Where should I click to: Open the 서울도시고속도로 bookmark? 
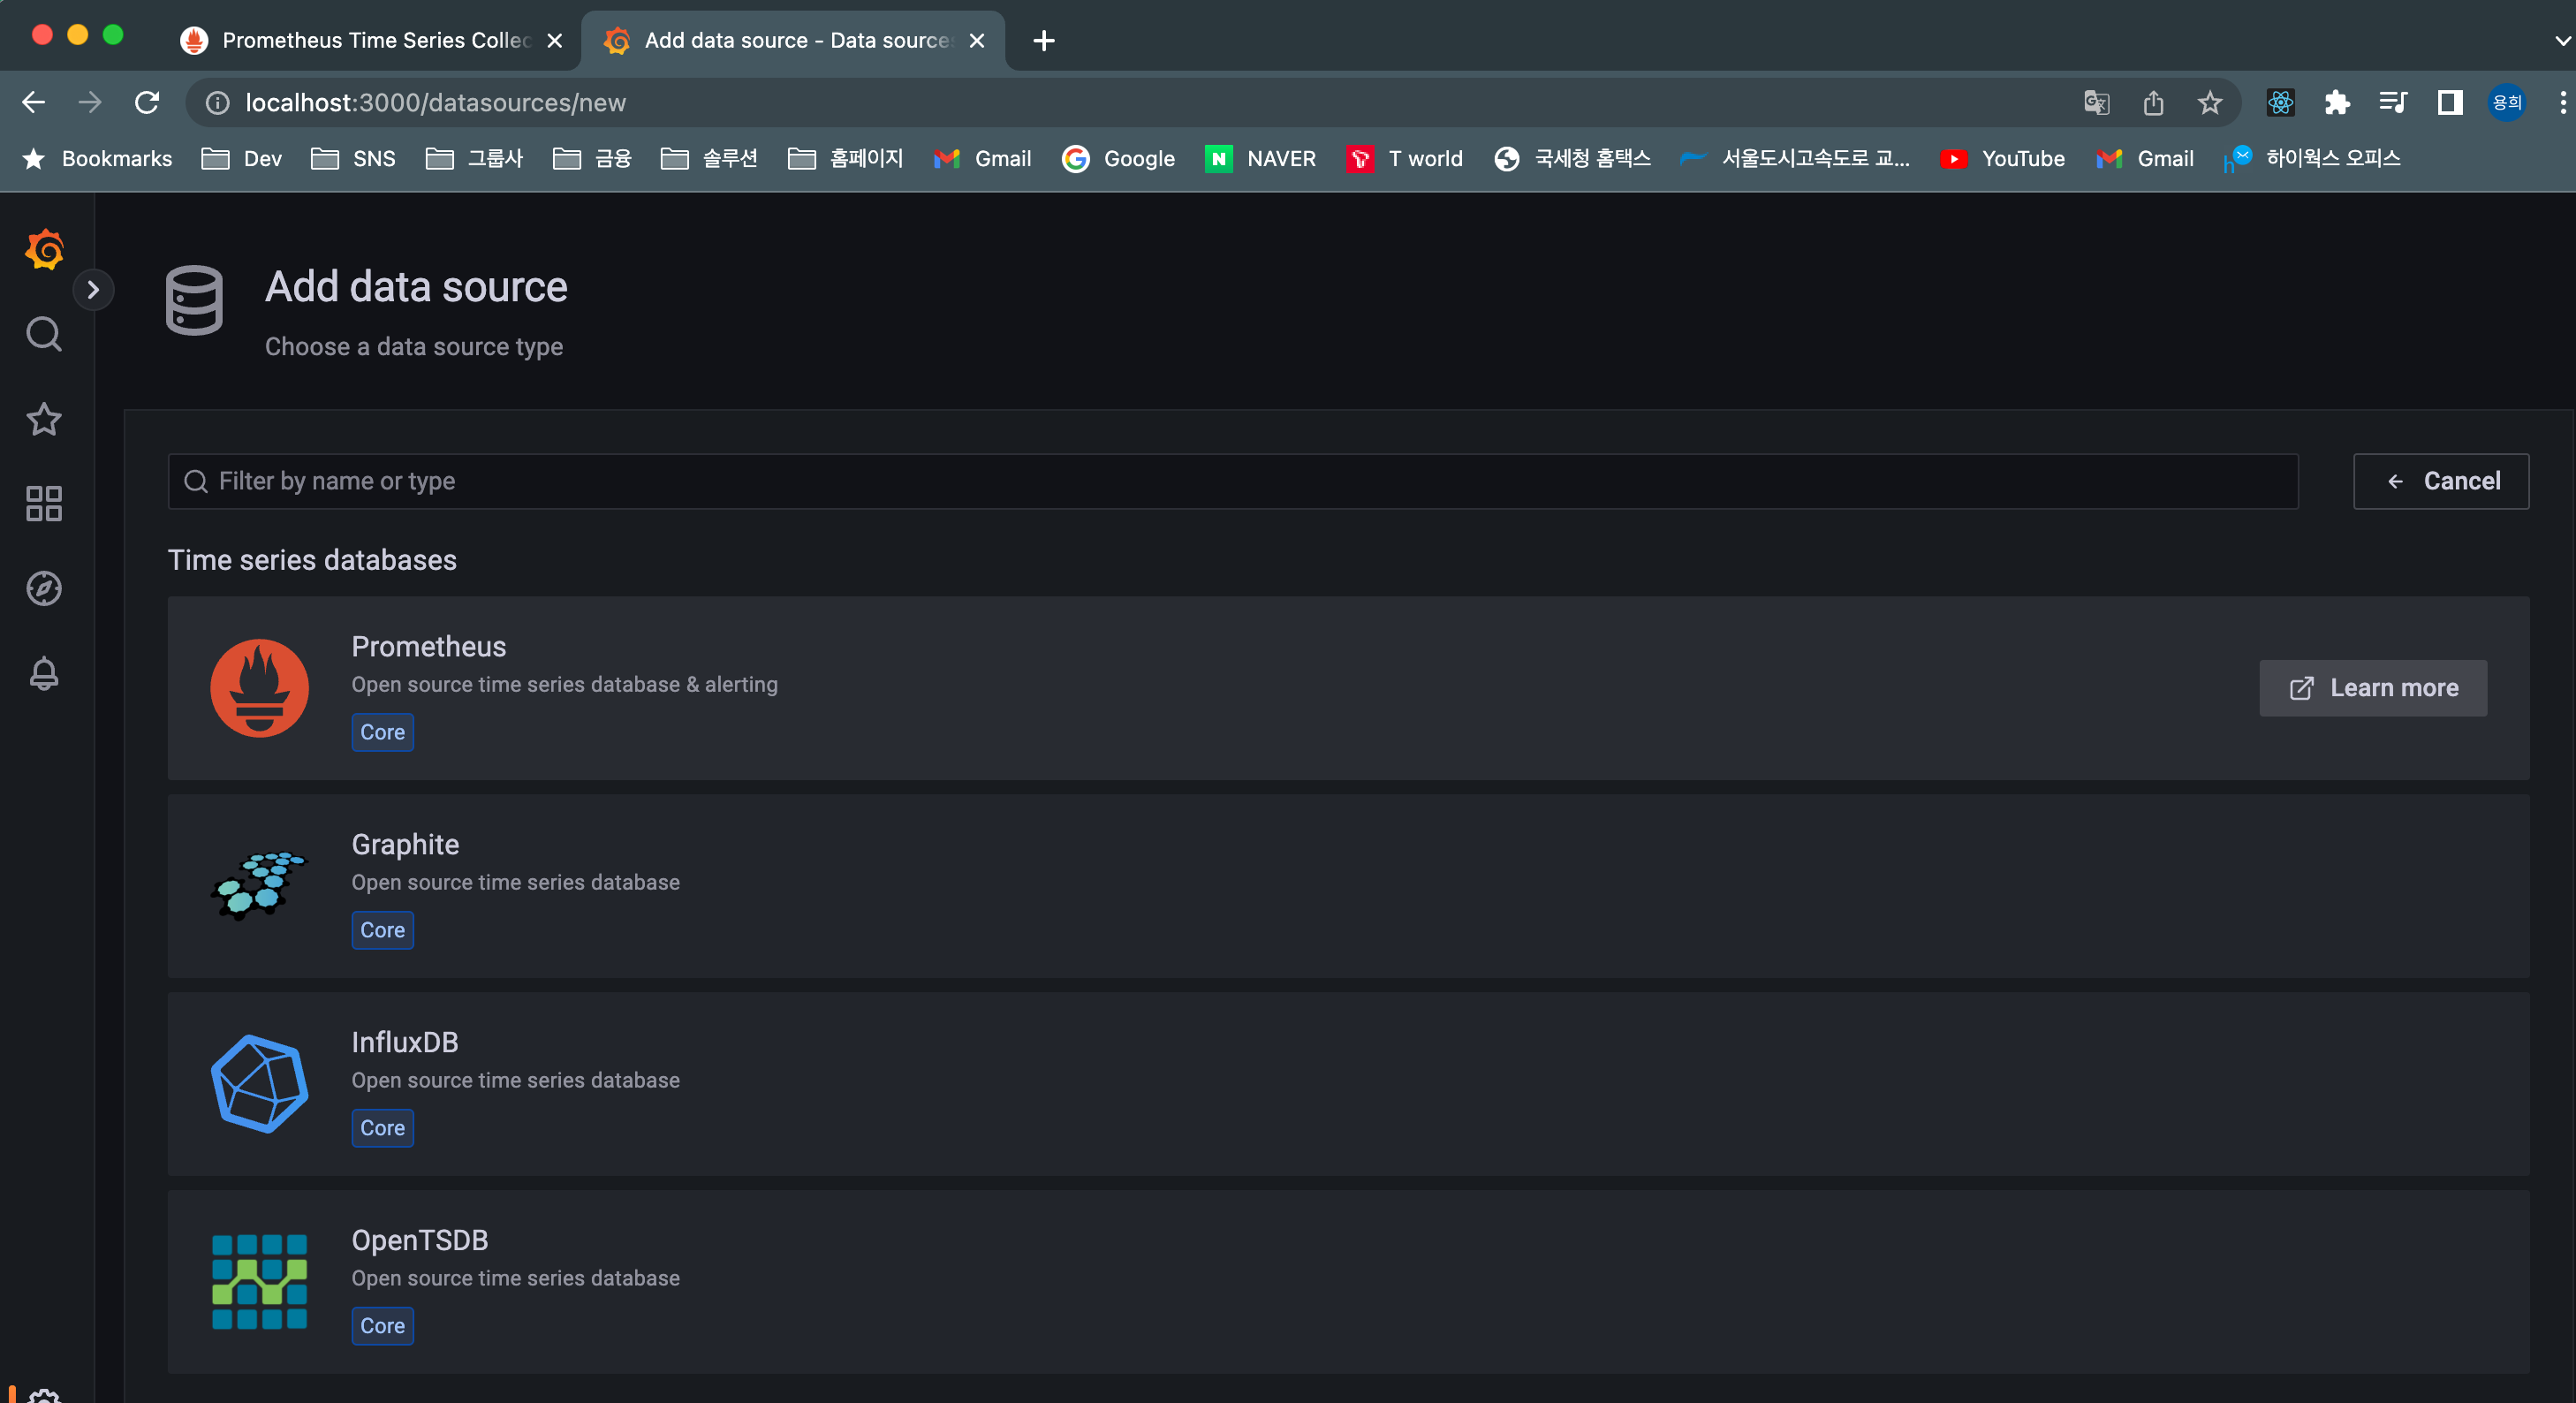click(x=1795, y=159)
